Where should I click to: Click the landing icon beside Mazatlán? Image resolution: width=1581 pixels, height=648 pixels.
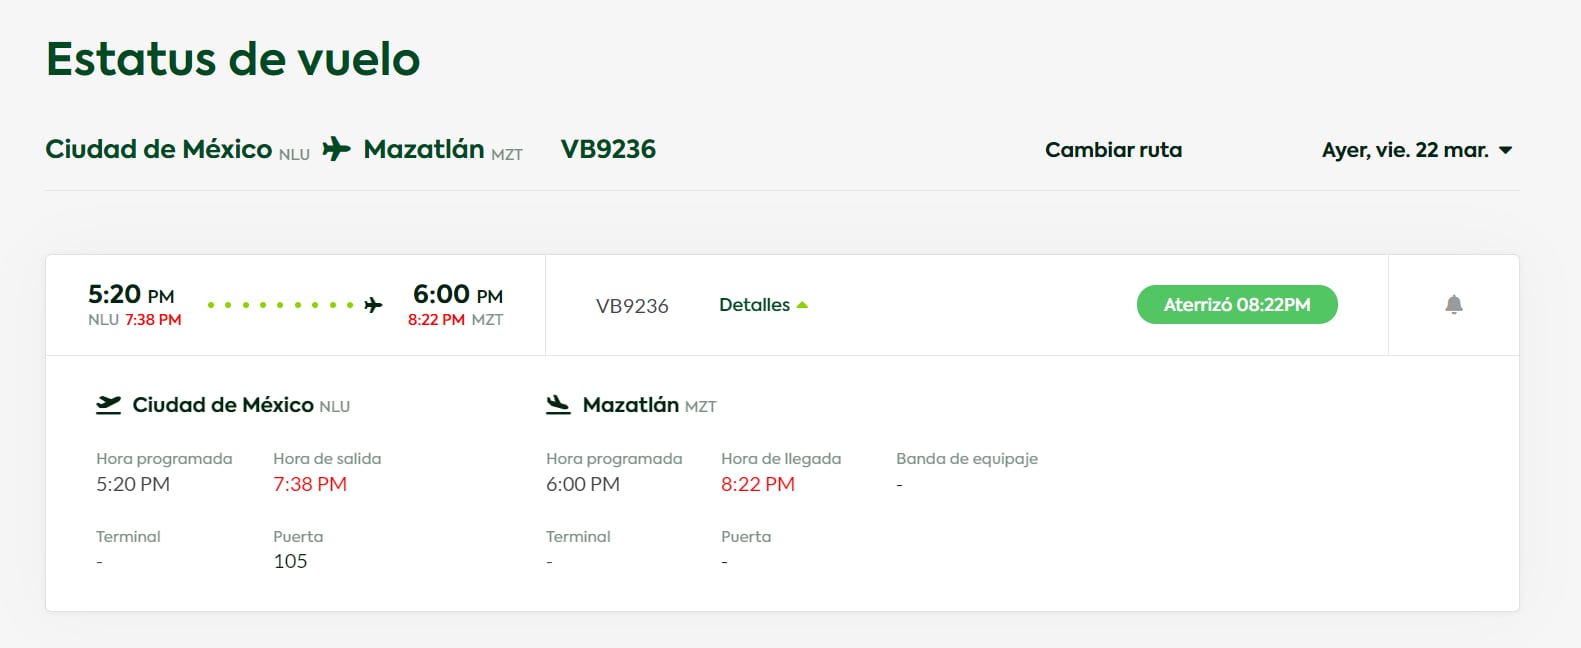coord(558,405)
